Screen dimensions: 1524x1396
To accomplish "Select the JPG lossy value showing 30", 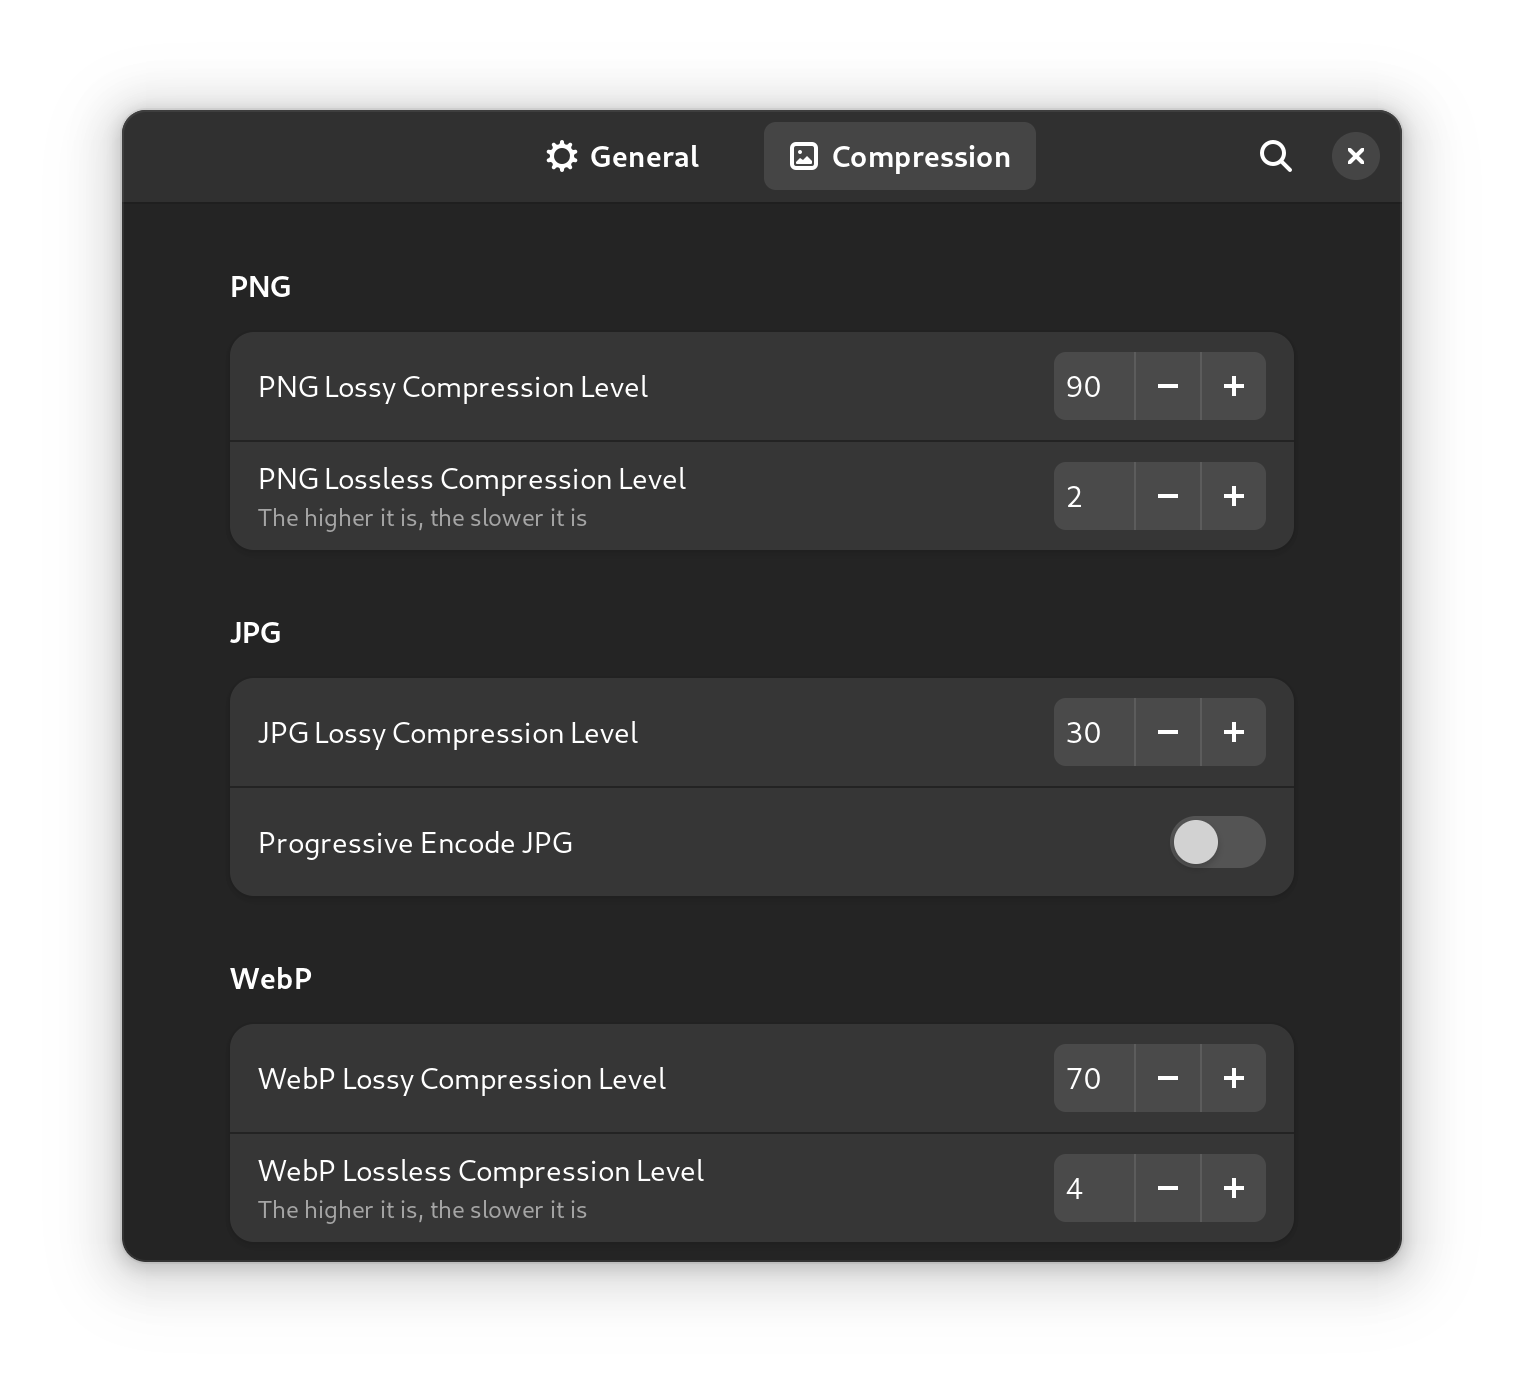I will point(1092,732).
